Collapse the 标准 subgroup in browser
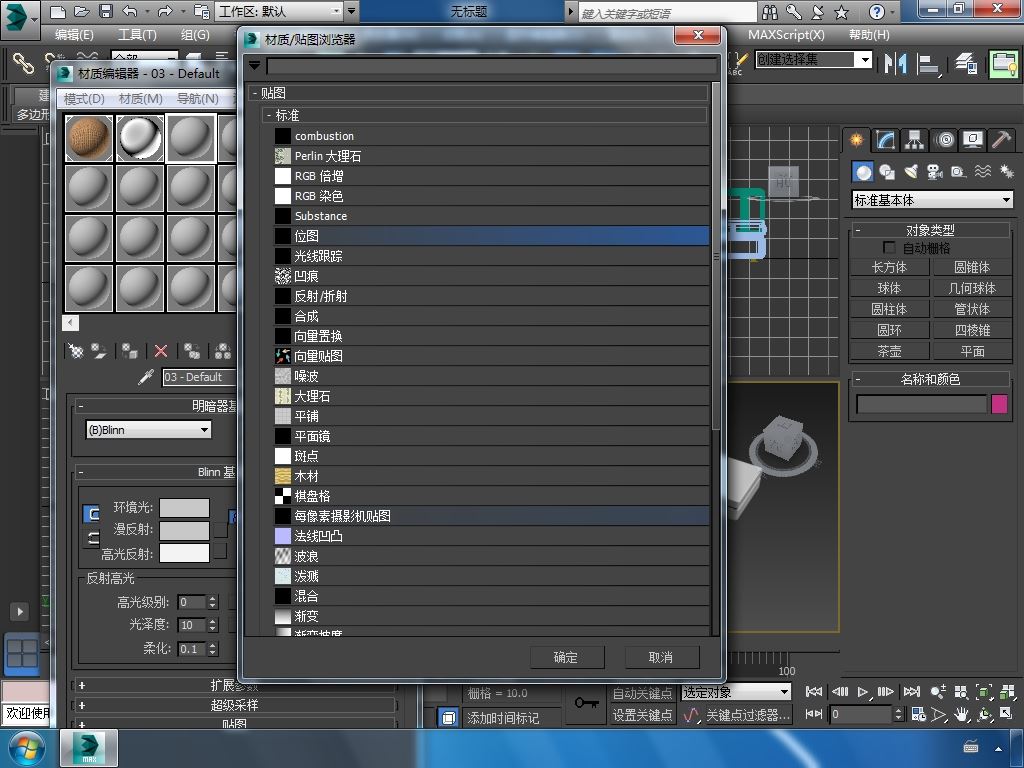The width and height of the screenshot is (1024, 768). point(268,116)
